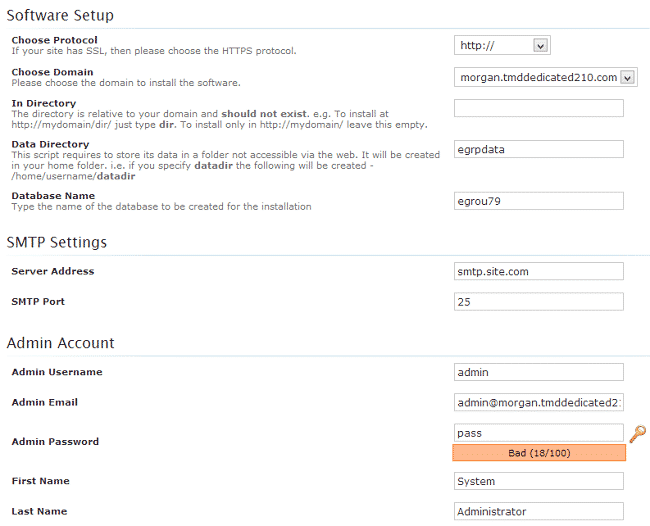Click the Admin Username field
The width and height of the screenshot is (650, 526).
538,372
